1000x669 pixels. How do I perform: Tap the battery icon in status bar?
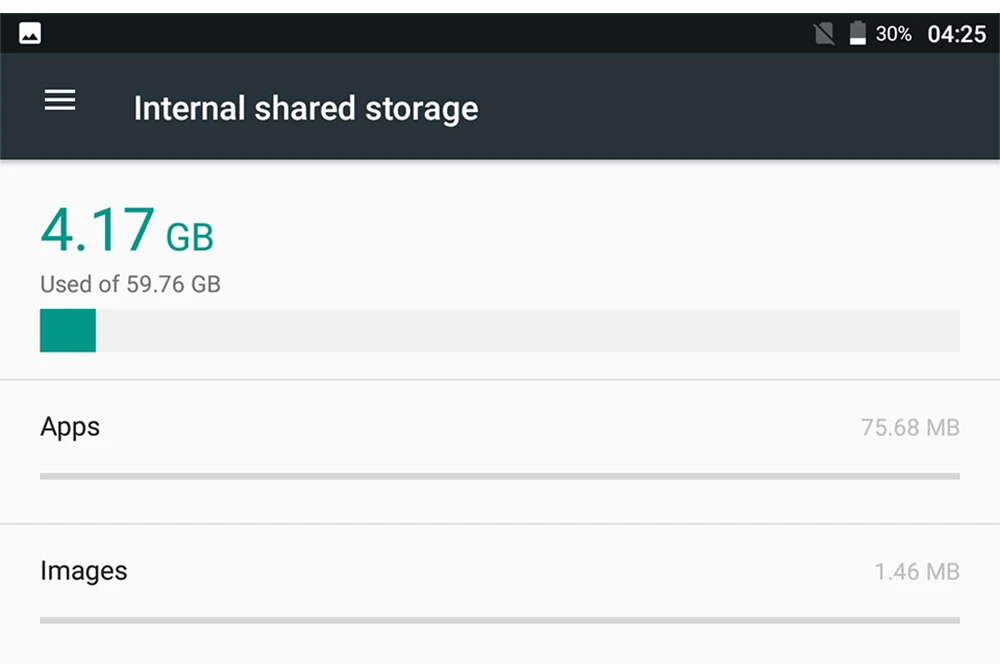[858, 33]
